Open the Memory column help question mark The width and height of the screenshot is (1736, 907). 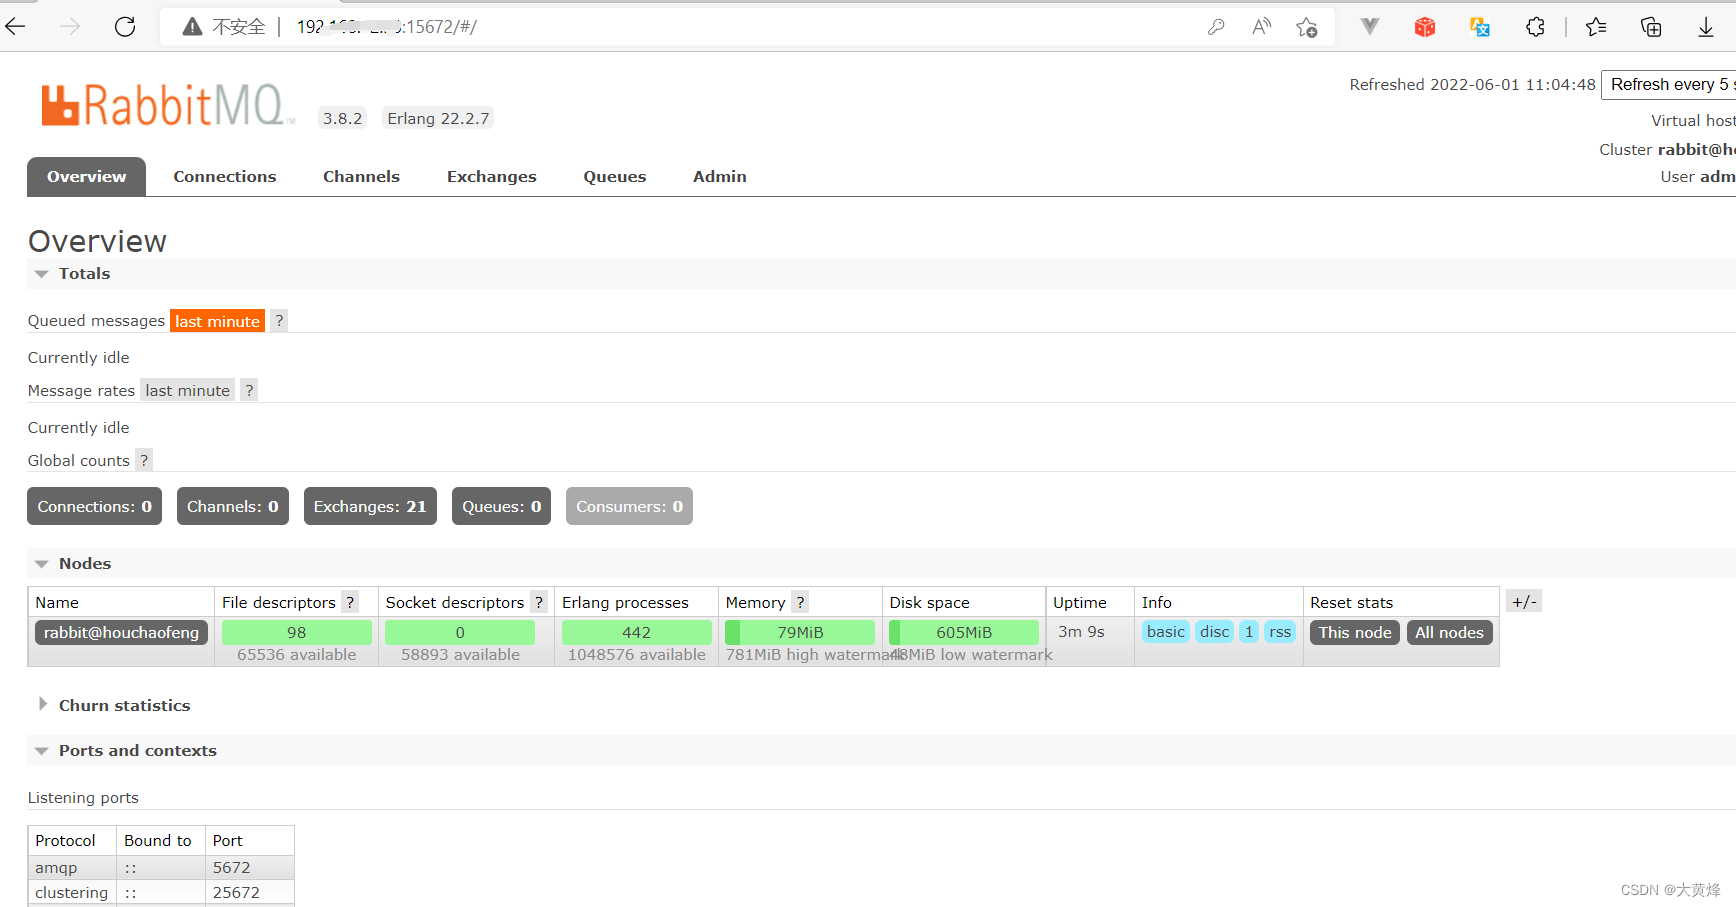click(x=800, y=602)
